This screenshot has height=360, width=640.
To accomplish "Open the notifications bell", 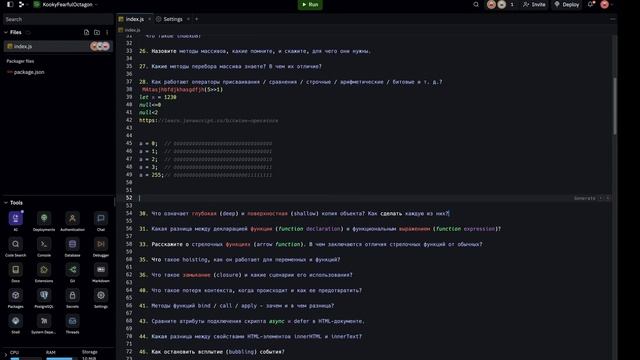I will 590,4.
